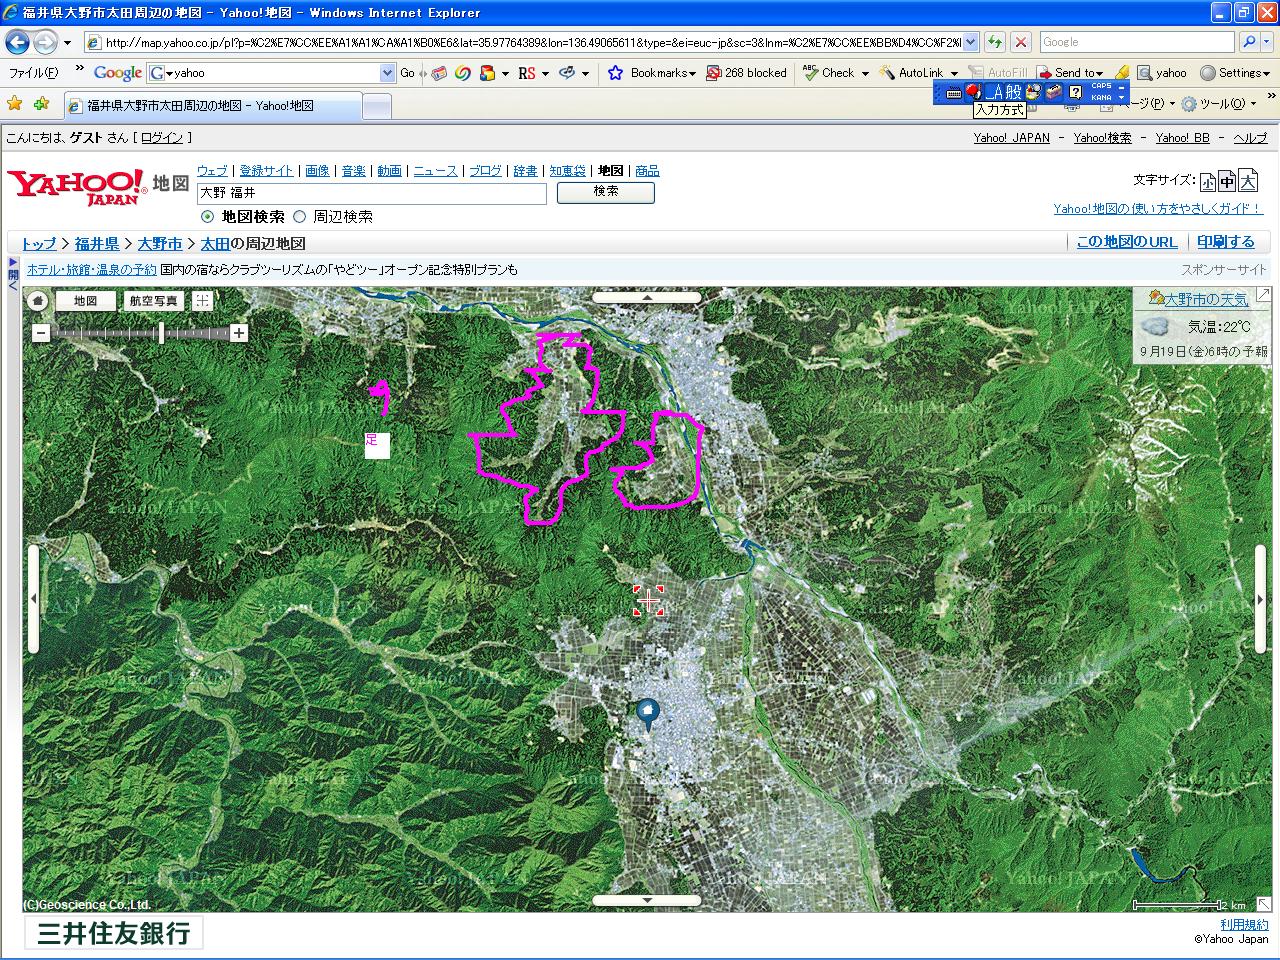Click the map resize icon near scale
1280x960 pixels.
pyautogui.click(x=1264, y=904)
